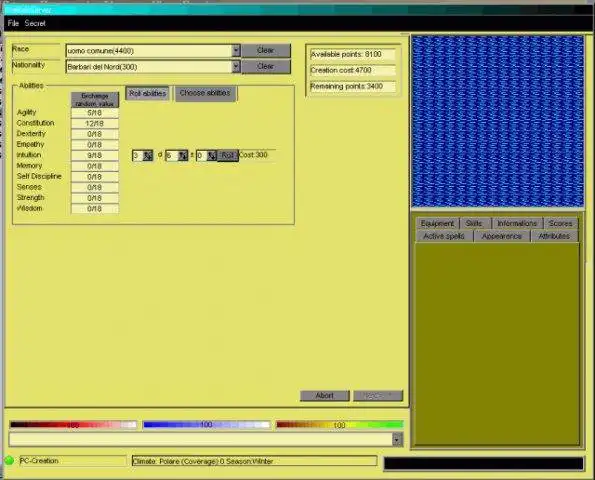
Task: Switch to the Informations tab
Action: tap(517, 223)
